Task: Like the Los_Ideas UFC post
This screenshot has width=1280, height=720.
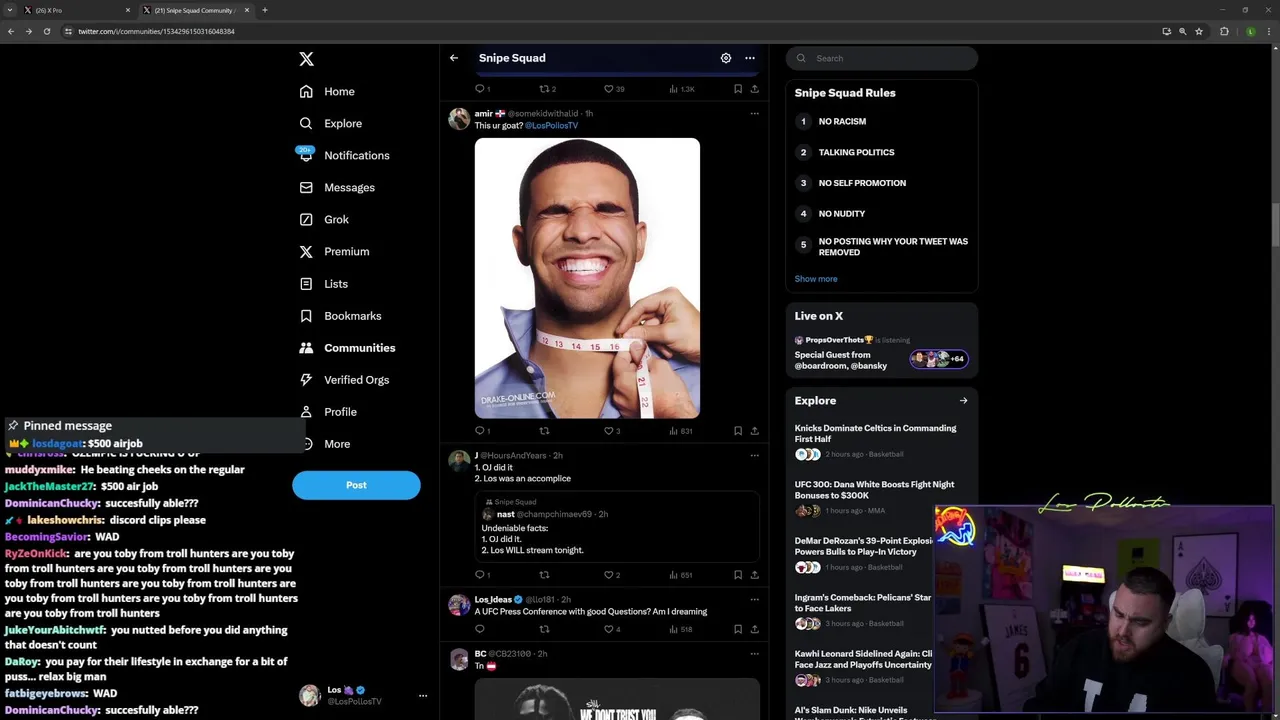Action: [611, 629]
